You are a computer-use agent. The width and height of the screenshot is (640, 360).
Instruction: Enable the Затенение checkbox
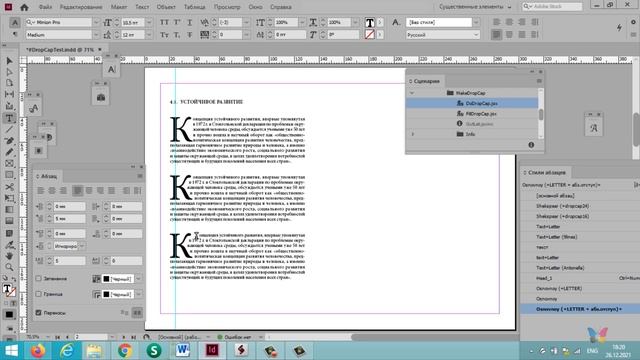[x=39, y=278]
